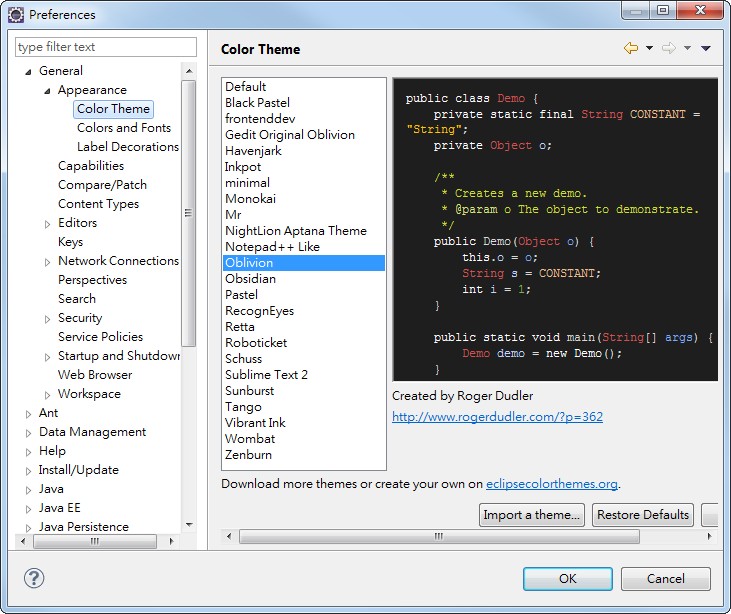Click the tree vertical scrollbar down arrow
The width and height of the screenshot is (731, 614).
coord(189,525)
